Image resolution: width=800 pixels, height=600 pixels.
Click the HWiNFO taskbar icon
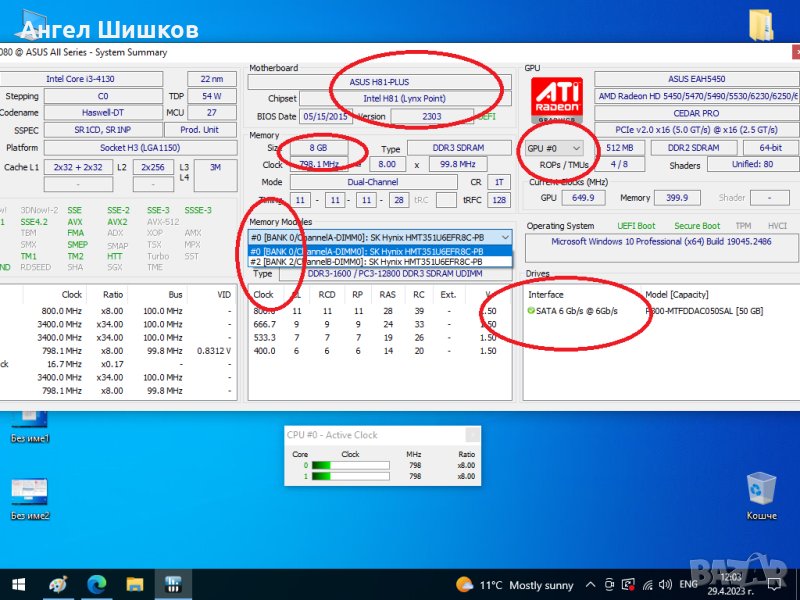pyautogui.click(x=172, y=583)
